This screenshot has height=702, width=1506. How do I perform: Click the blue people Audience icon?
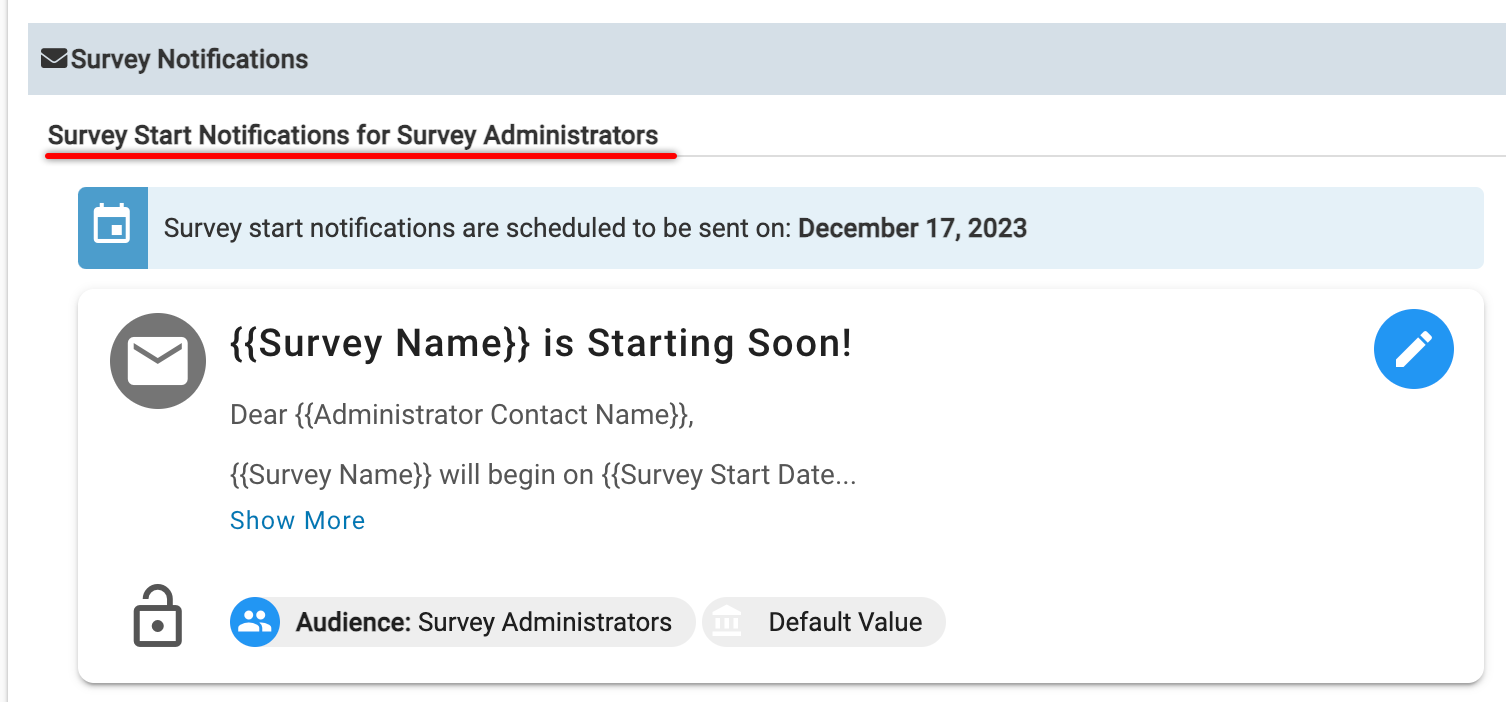255,622
